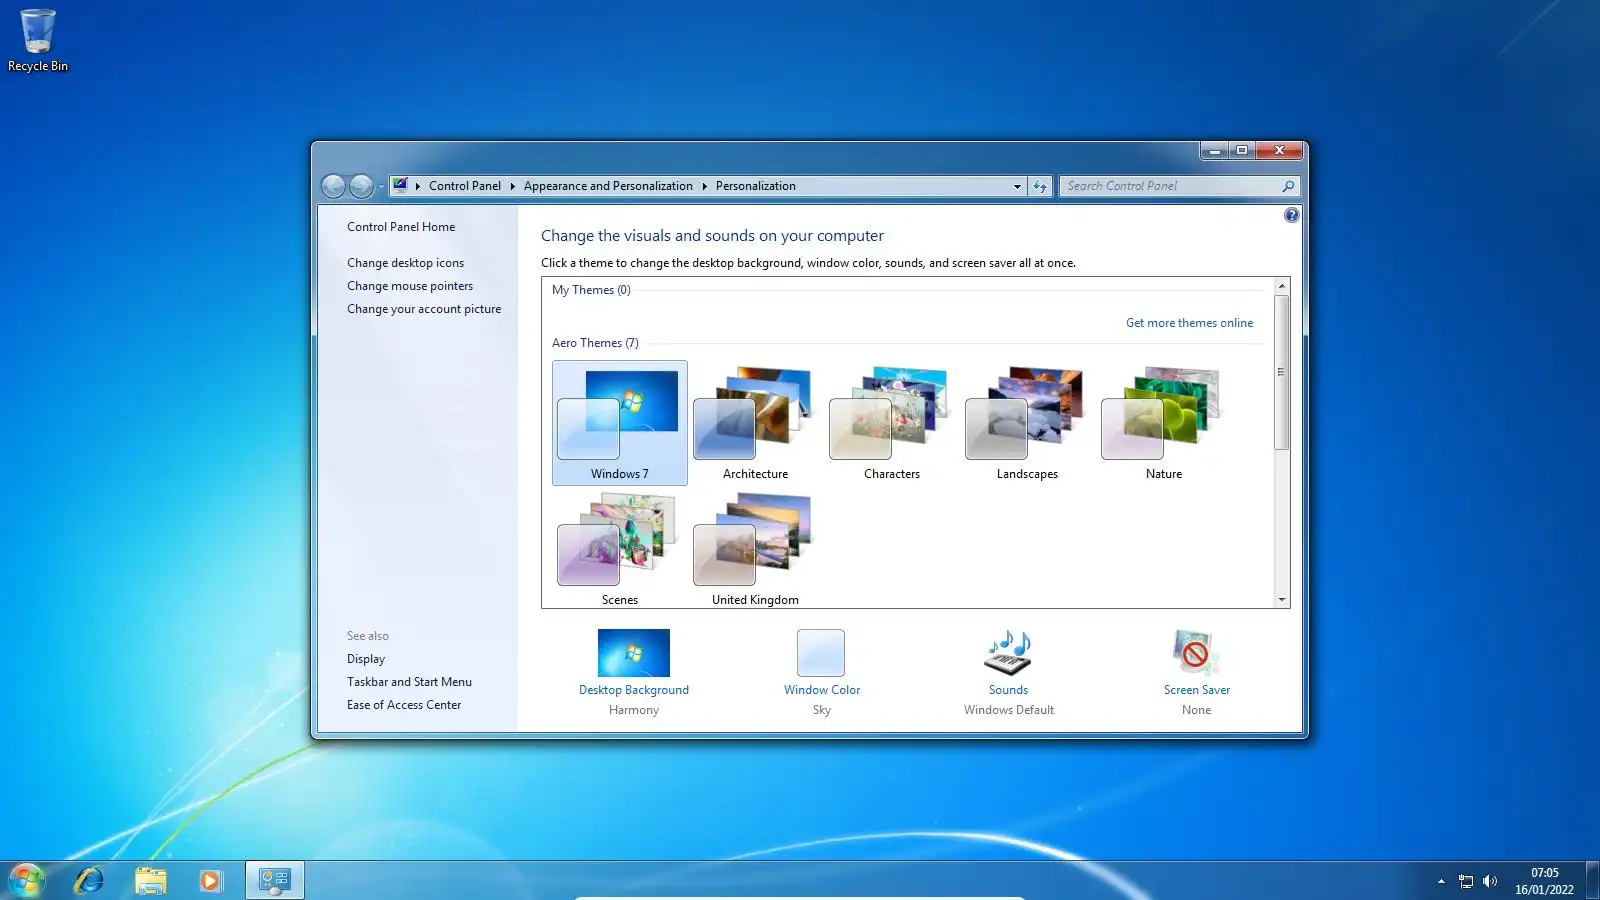Open Change mouse pointers link
Screen dimensions: 1600x900
click(x=410, y=286)
